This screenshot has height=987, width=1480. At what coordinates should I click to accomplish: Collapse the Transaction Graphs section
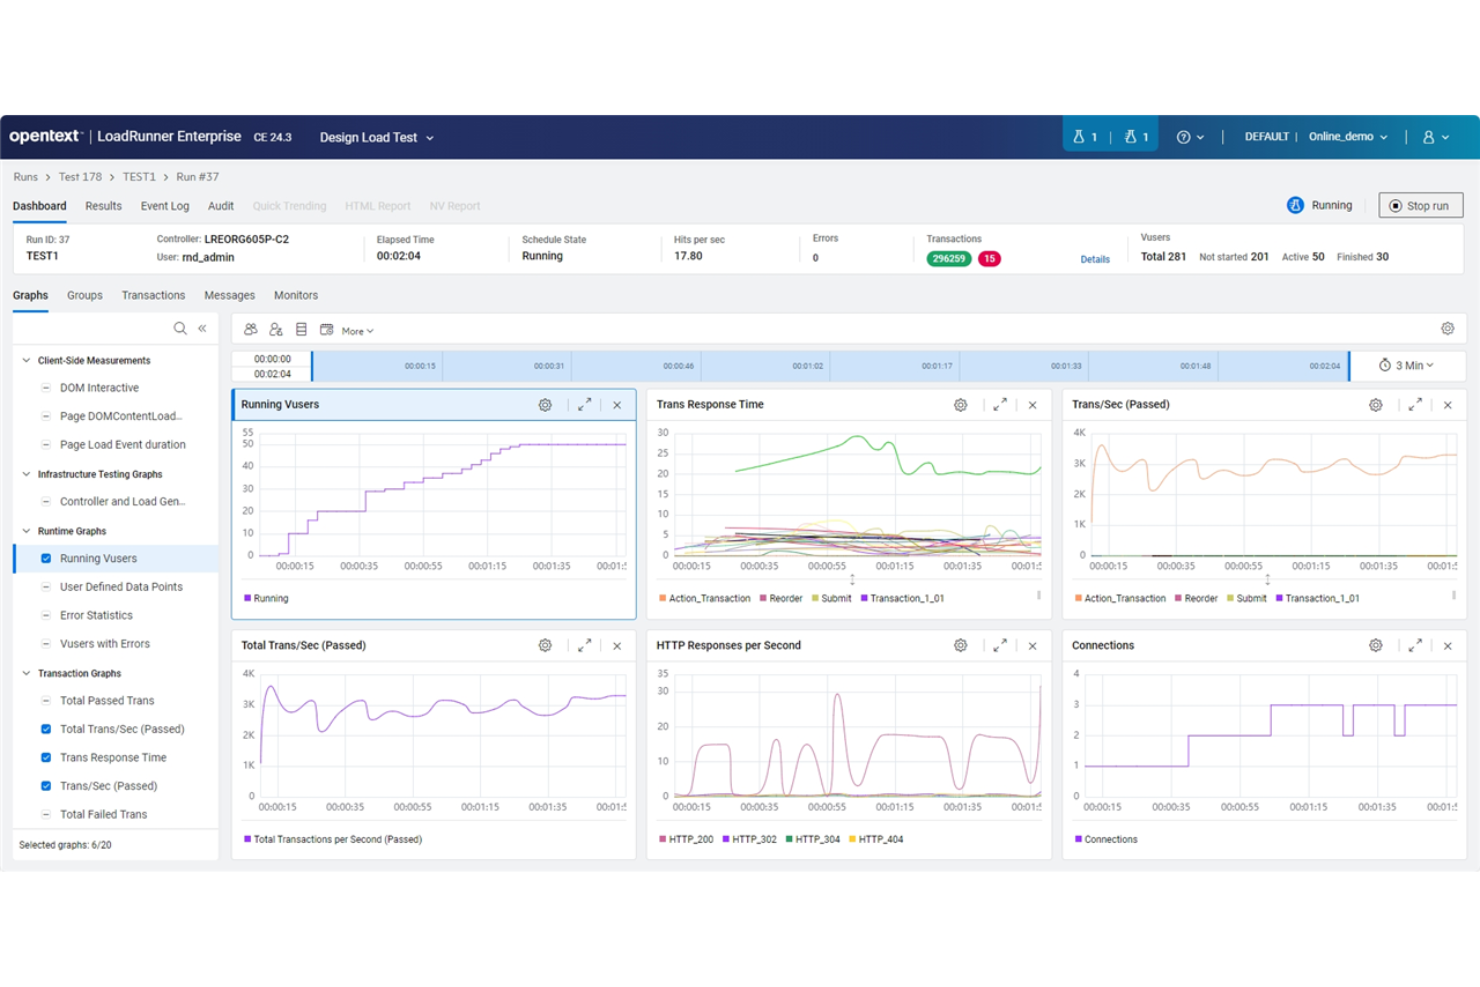pos(24,673)
